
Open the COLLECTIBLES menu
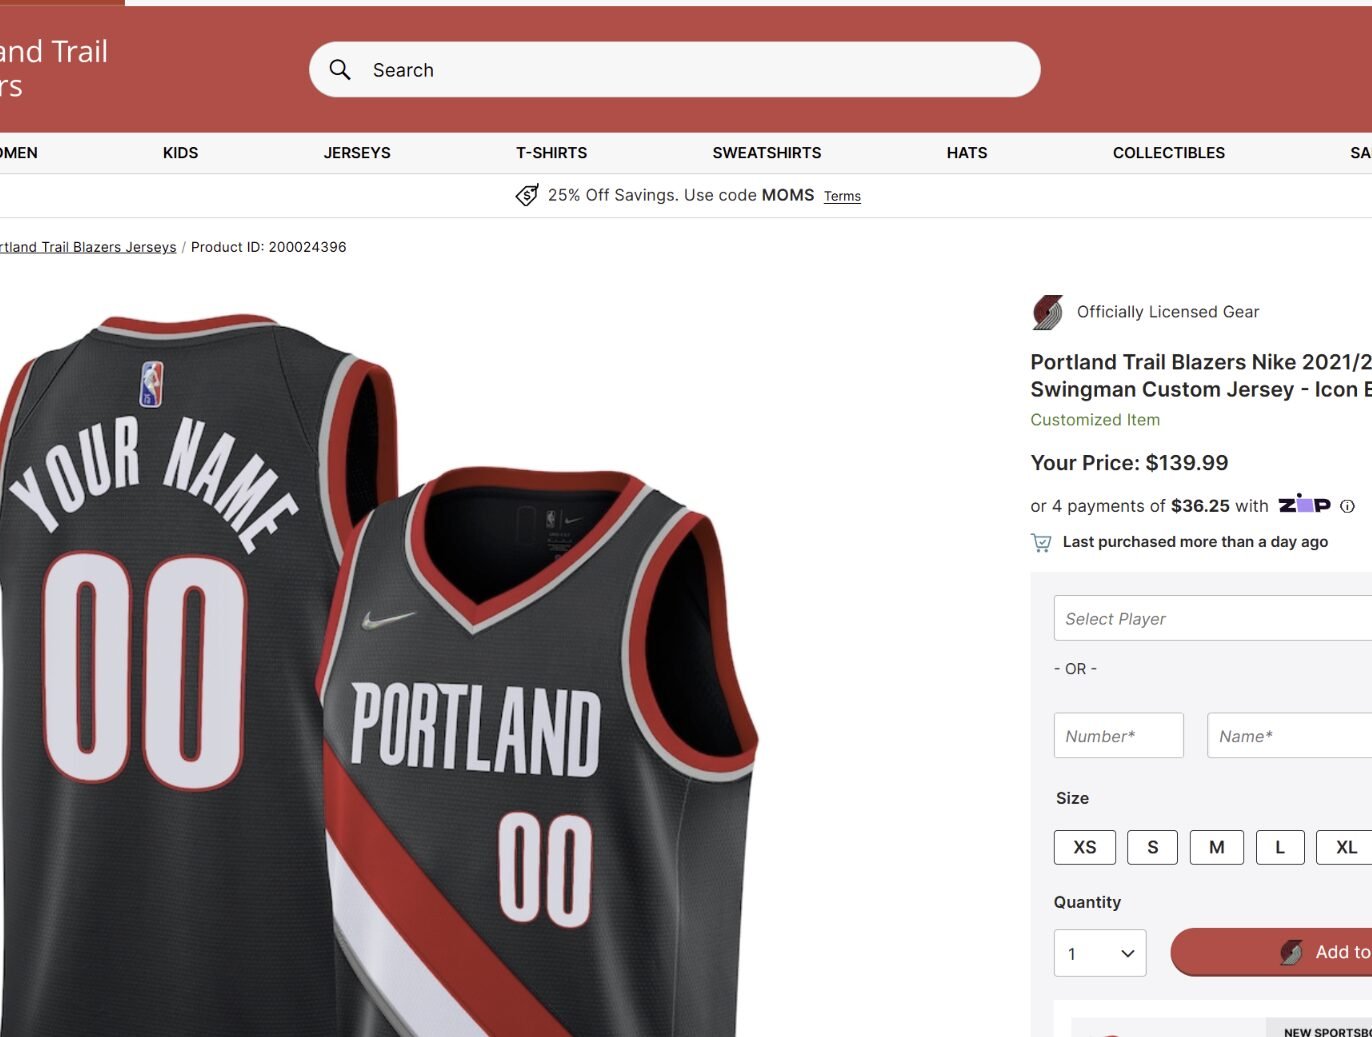1169,153
